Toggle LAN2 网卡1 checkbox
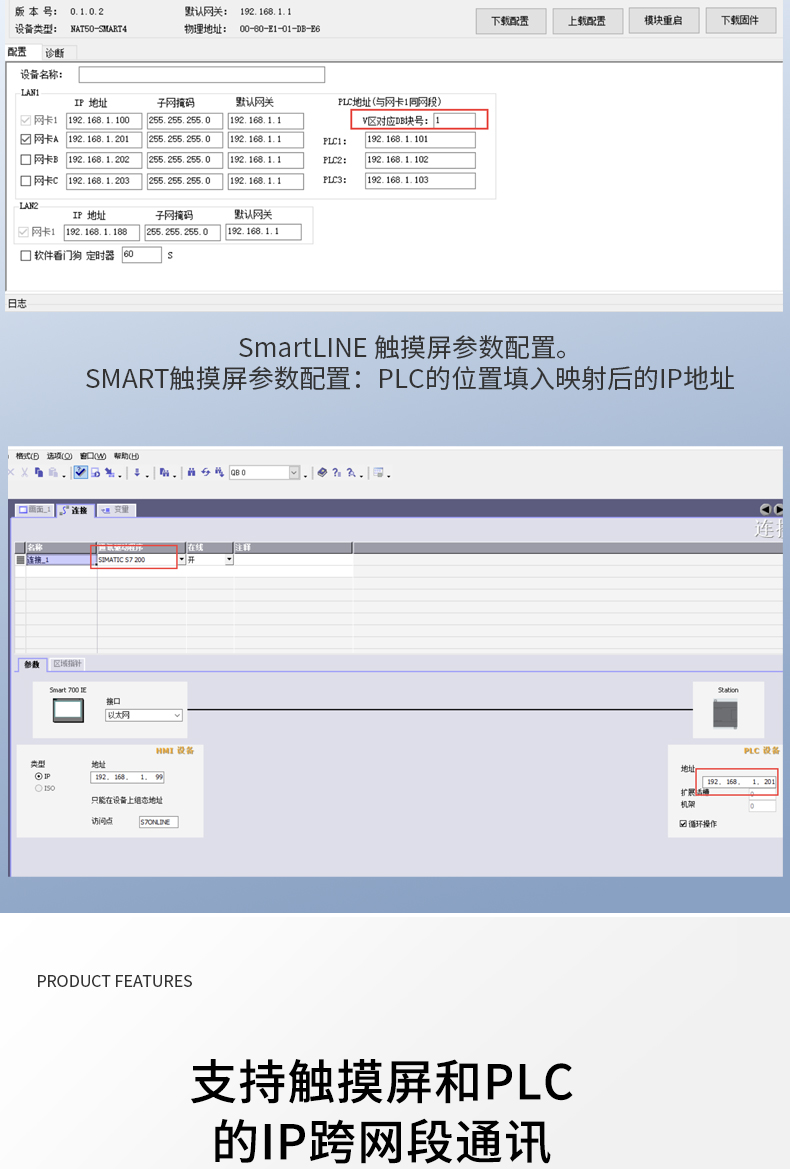 (23, 232)
